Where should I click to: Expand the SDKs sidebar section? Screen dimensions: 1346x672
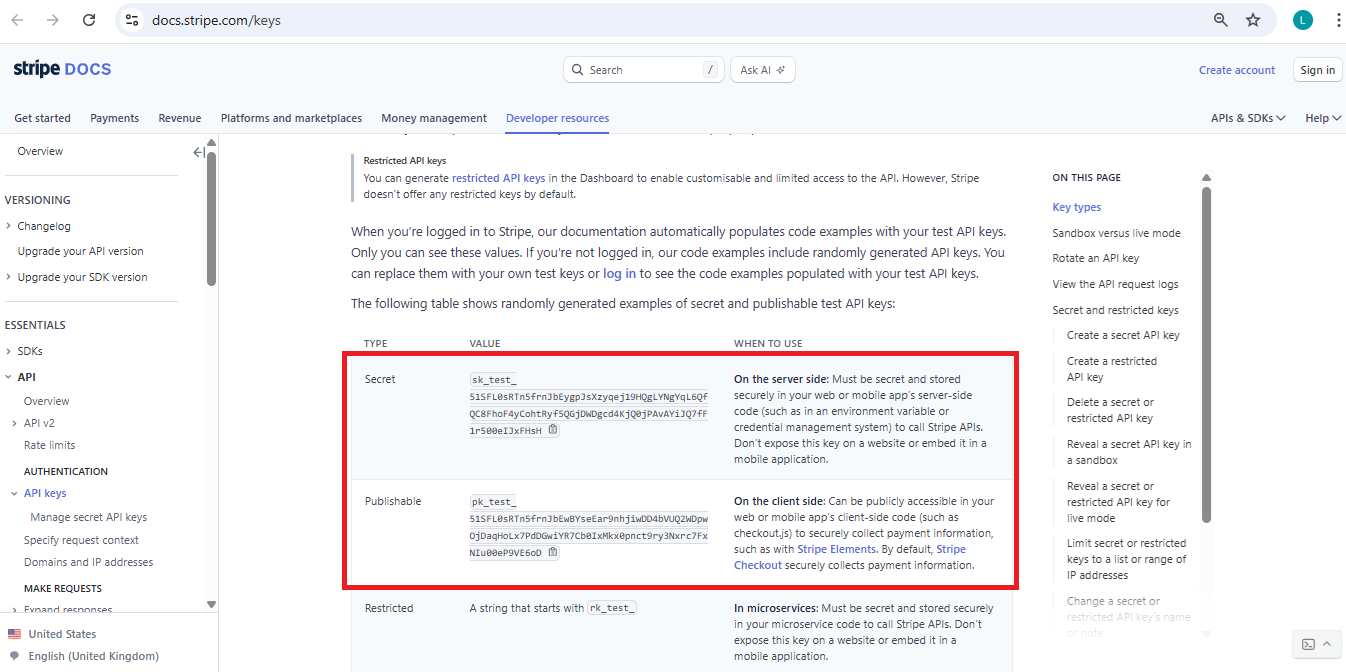[9, 351]
